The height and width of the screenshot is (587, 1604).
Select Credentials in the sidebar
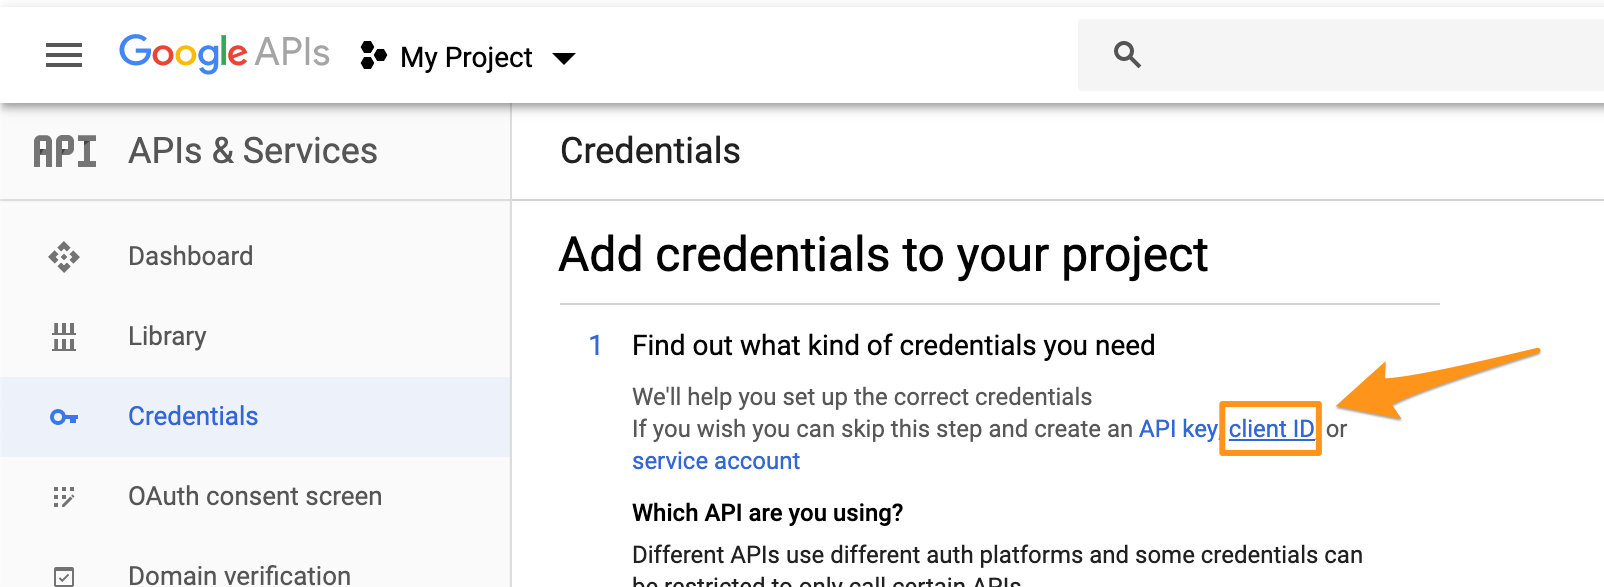point(193,417)
